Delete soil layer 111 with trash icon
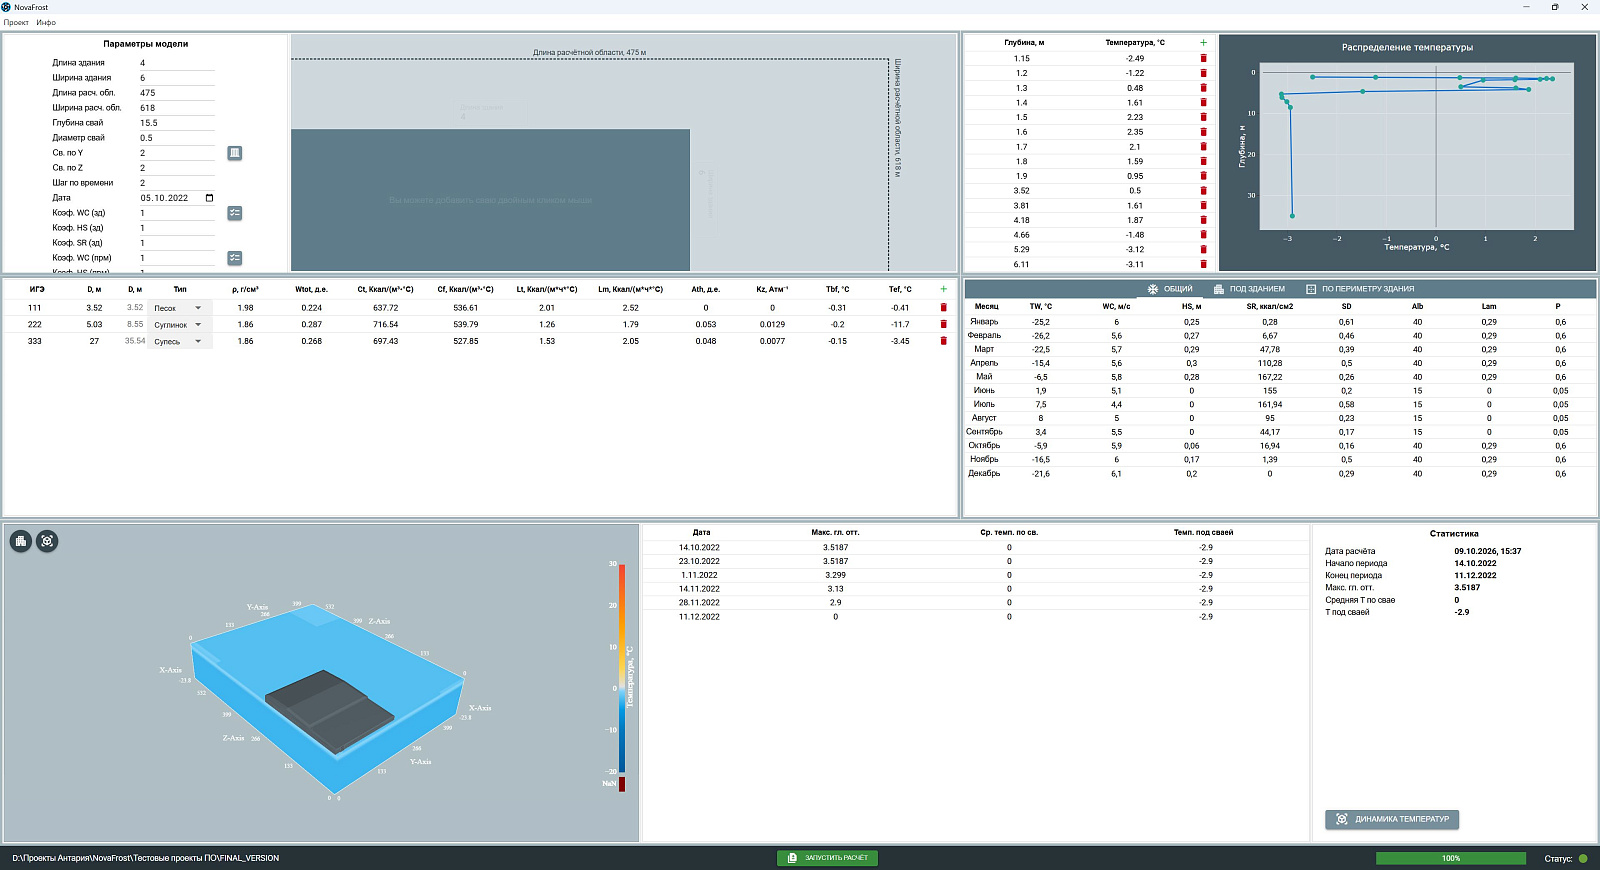This screenshot has width=1600, height=870. [x=943, y=308]
